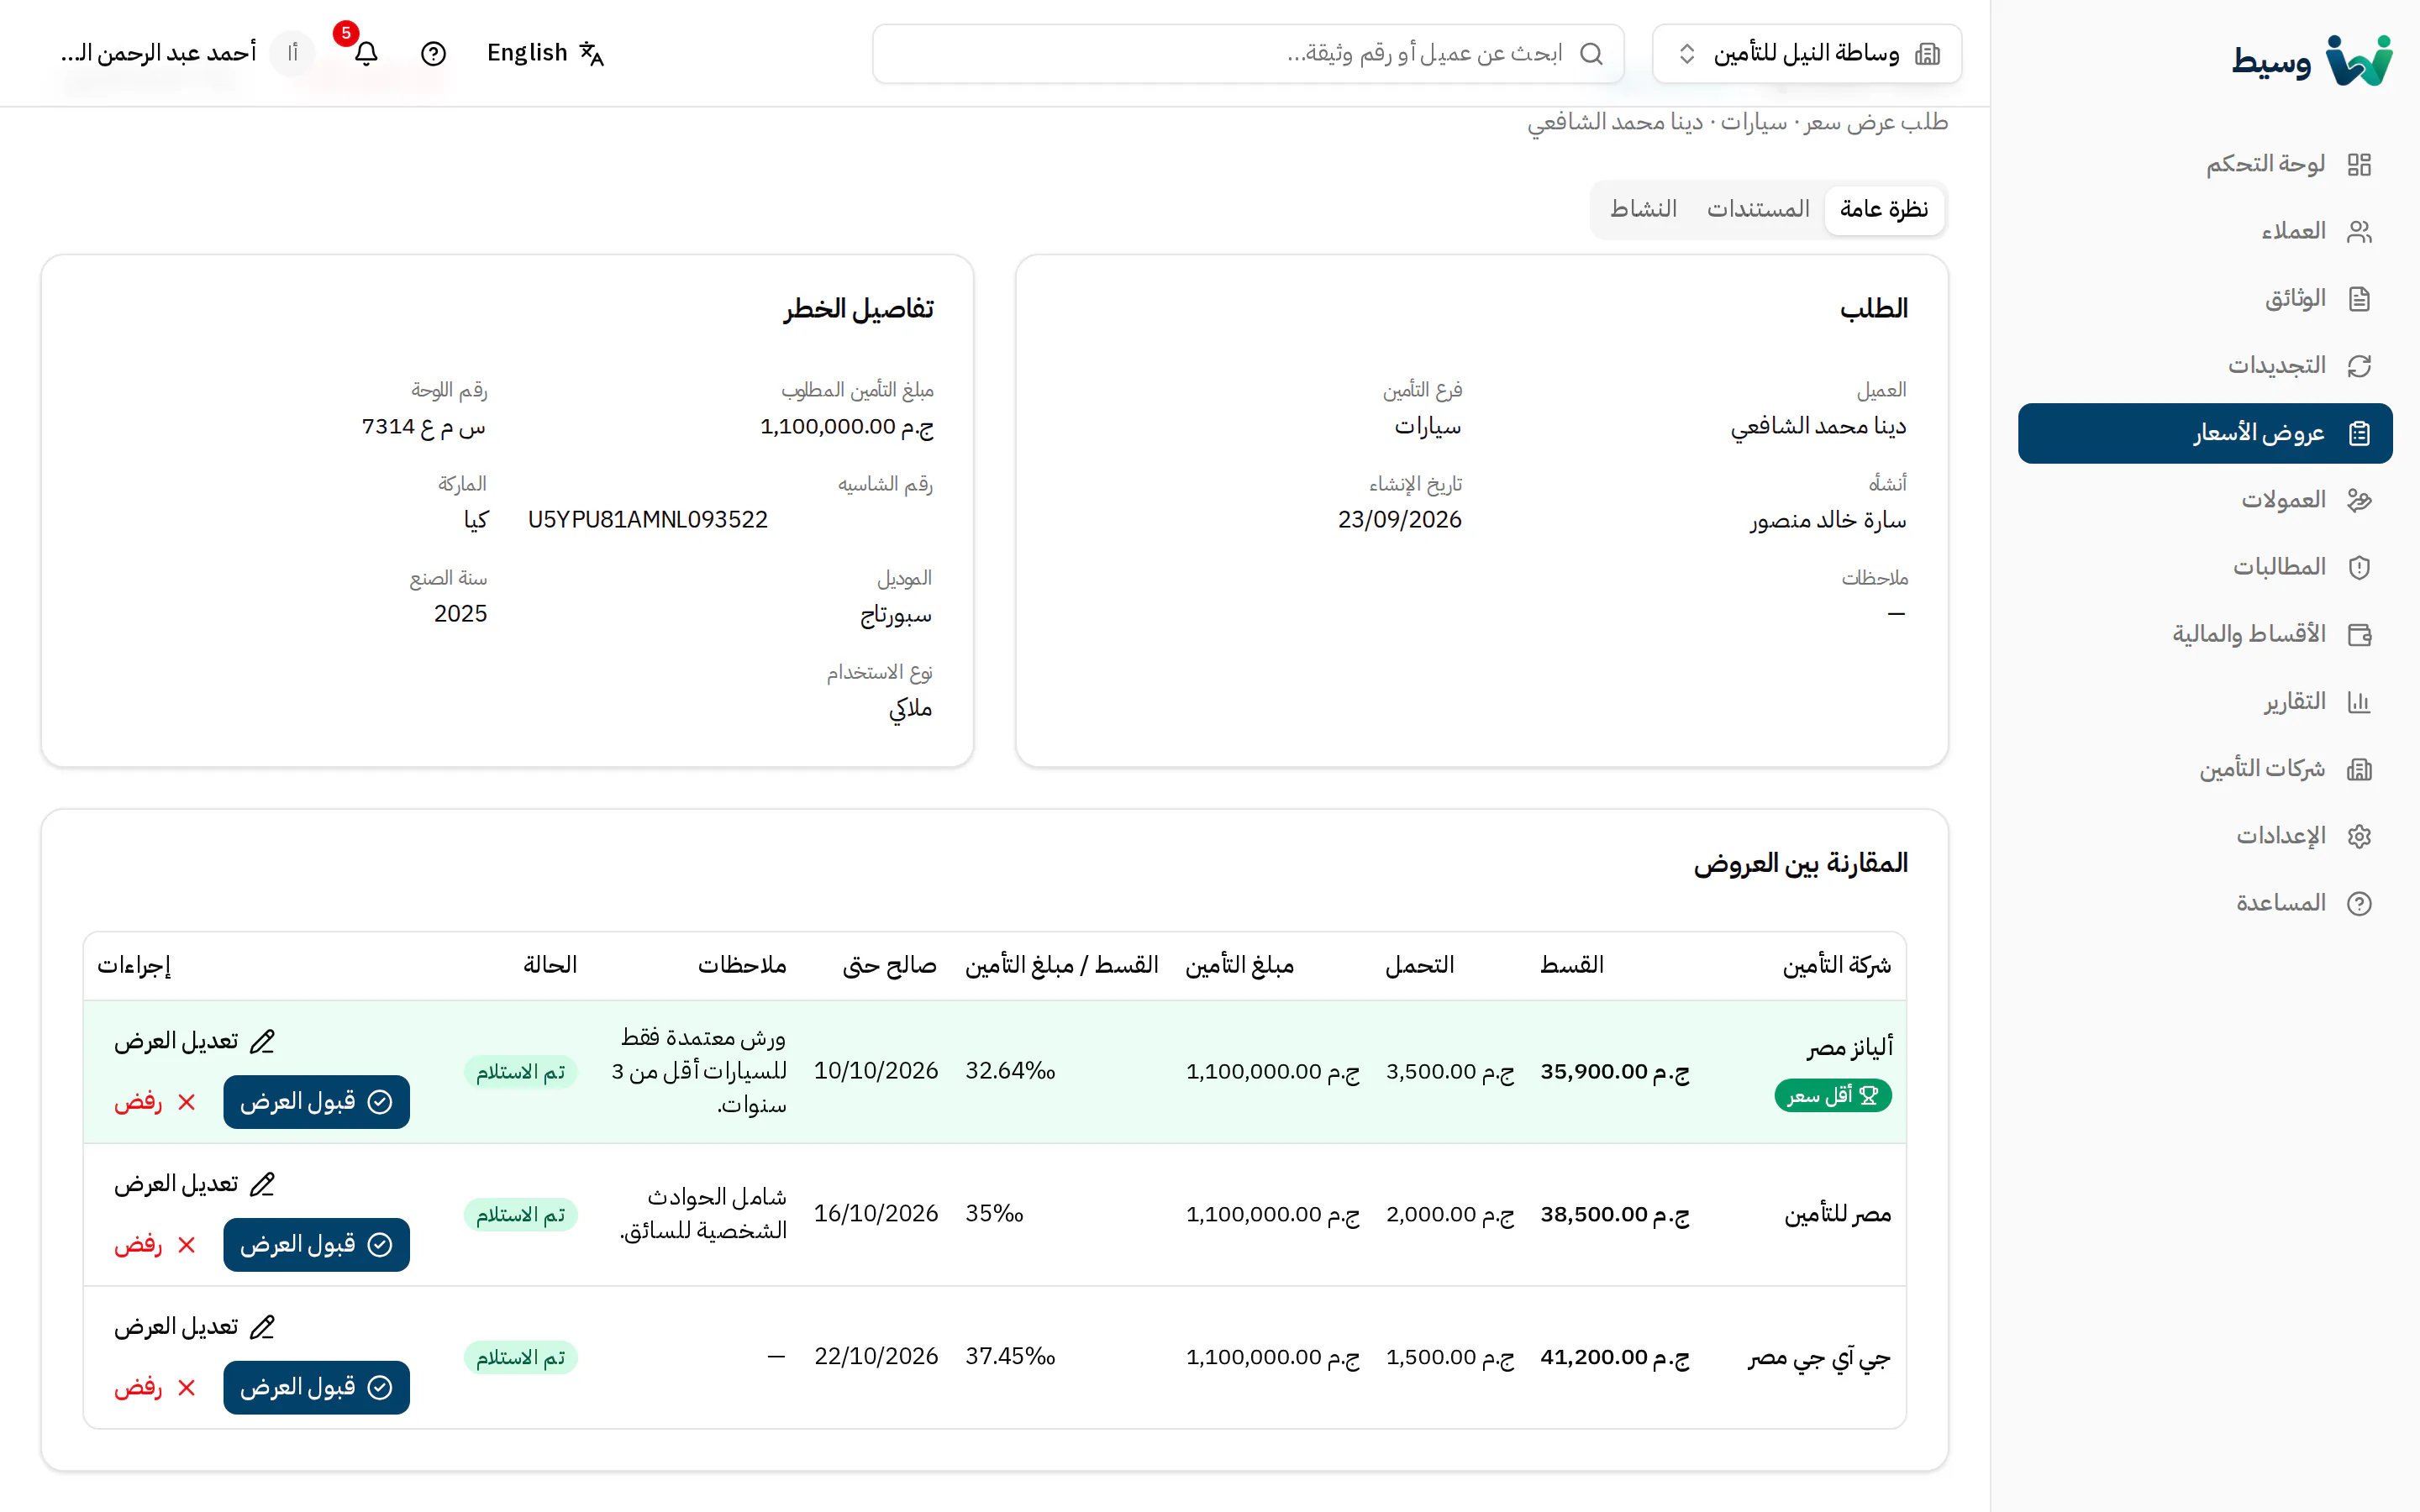This screenshot has width=2420, height=1512.
Task: Click chassis number U5YPU81AMNL093522
Action: [x=648, y=520]
